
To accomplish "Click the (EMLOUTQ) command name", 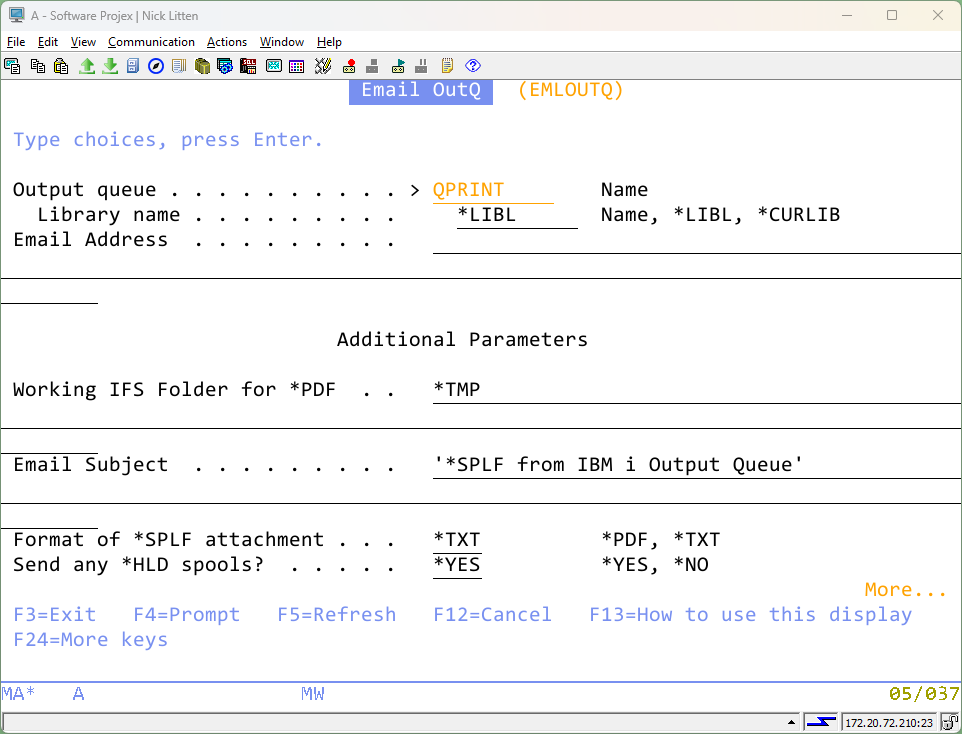I will [571, 90].
